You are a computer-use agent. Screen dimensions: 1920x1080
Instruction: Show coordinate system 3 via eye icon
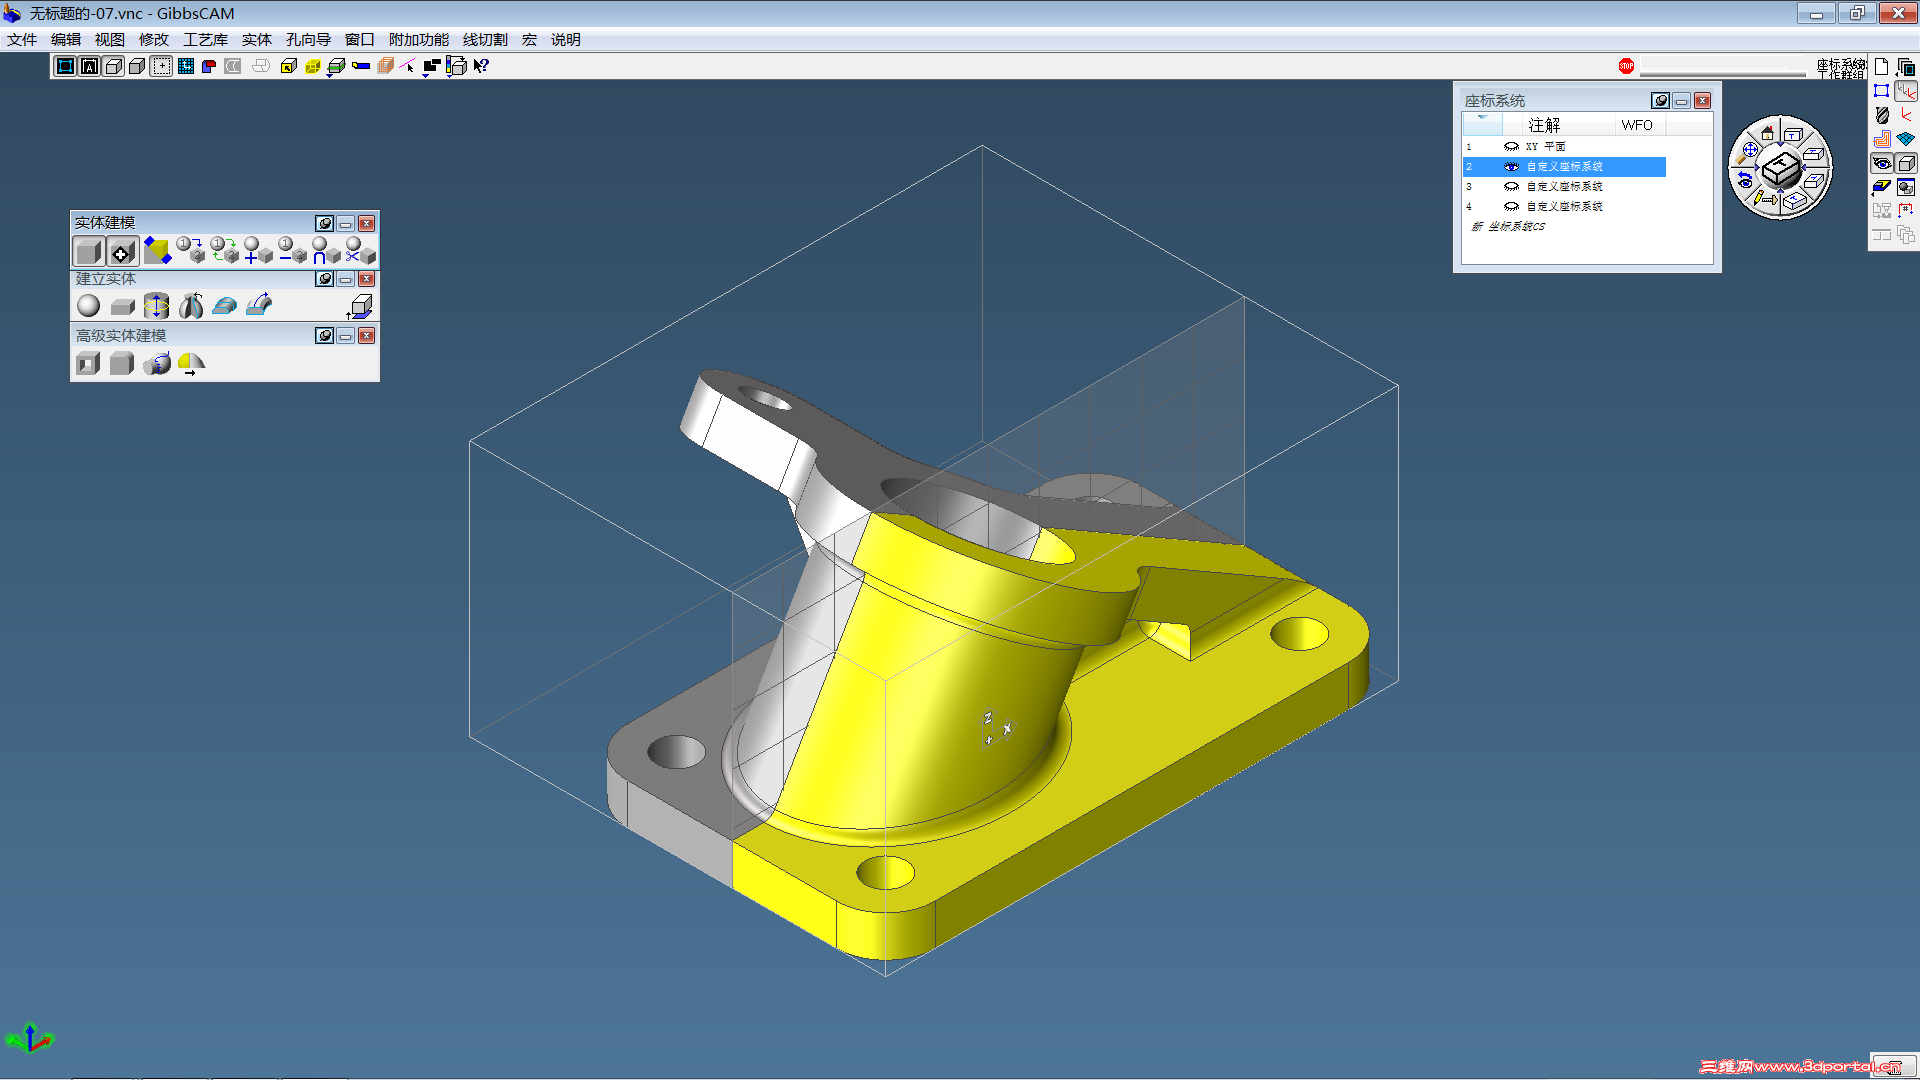(1511, 187)
